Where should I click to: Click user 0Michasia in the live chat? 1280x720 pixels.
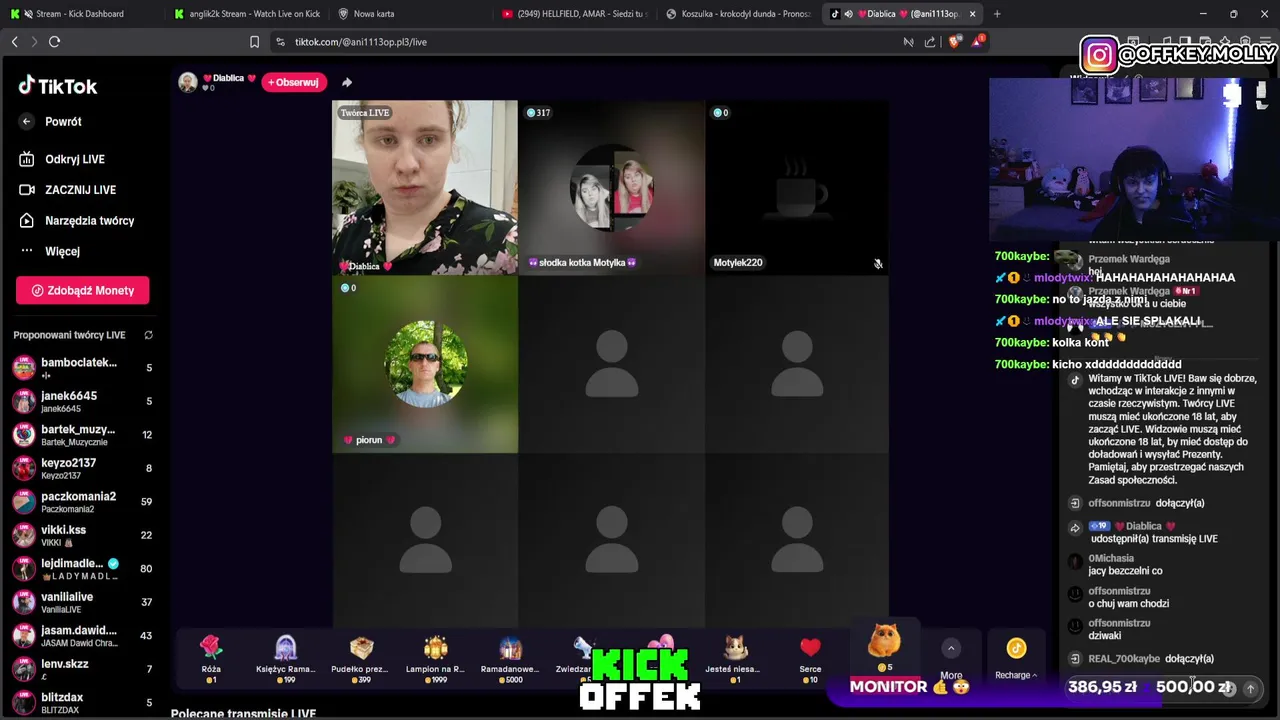click(x=1111, y=559)
